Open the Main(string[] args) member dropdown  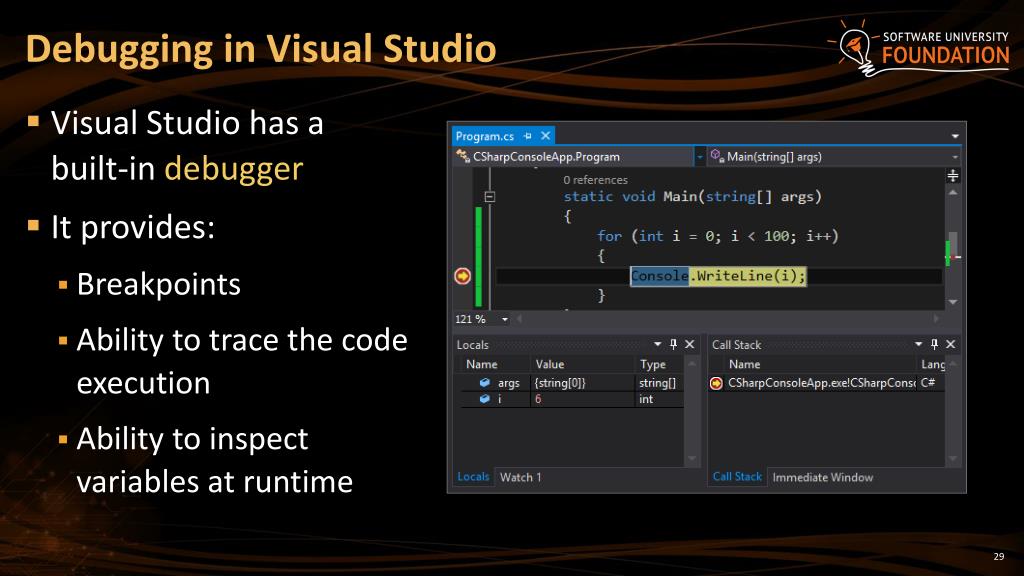(954, 157)
